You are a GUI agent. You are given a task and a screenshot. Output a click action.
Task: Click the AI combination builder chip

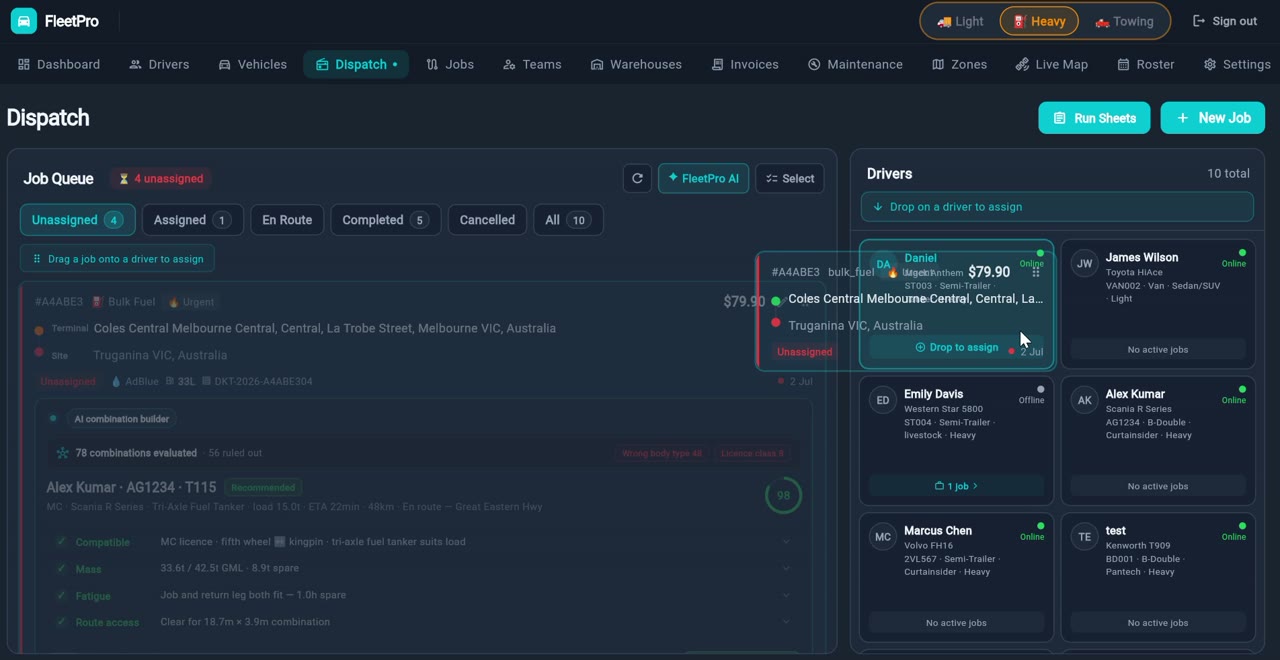pyautogui.click(x=121, y=419)
